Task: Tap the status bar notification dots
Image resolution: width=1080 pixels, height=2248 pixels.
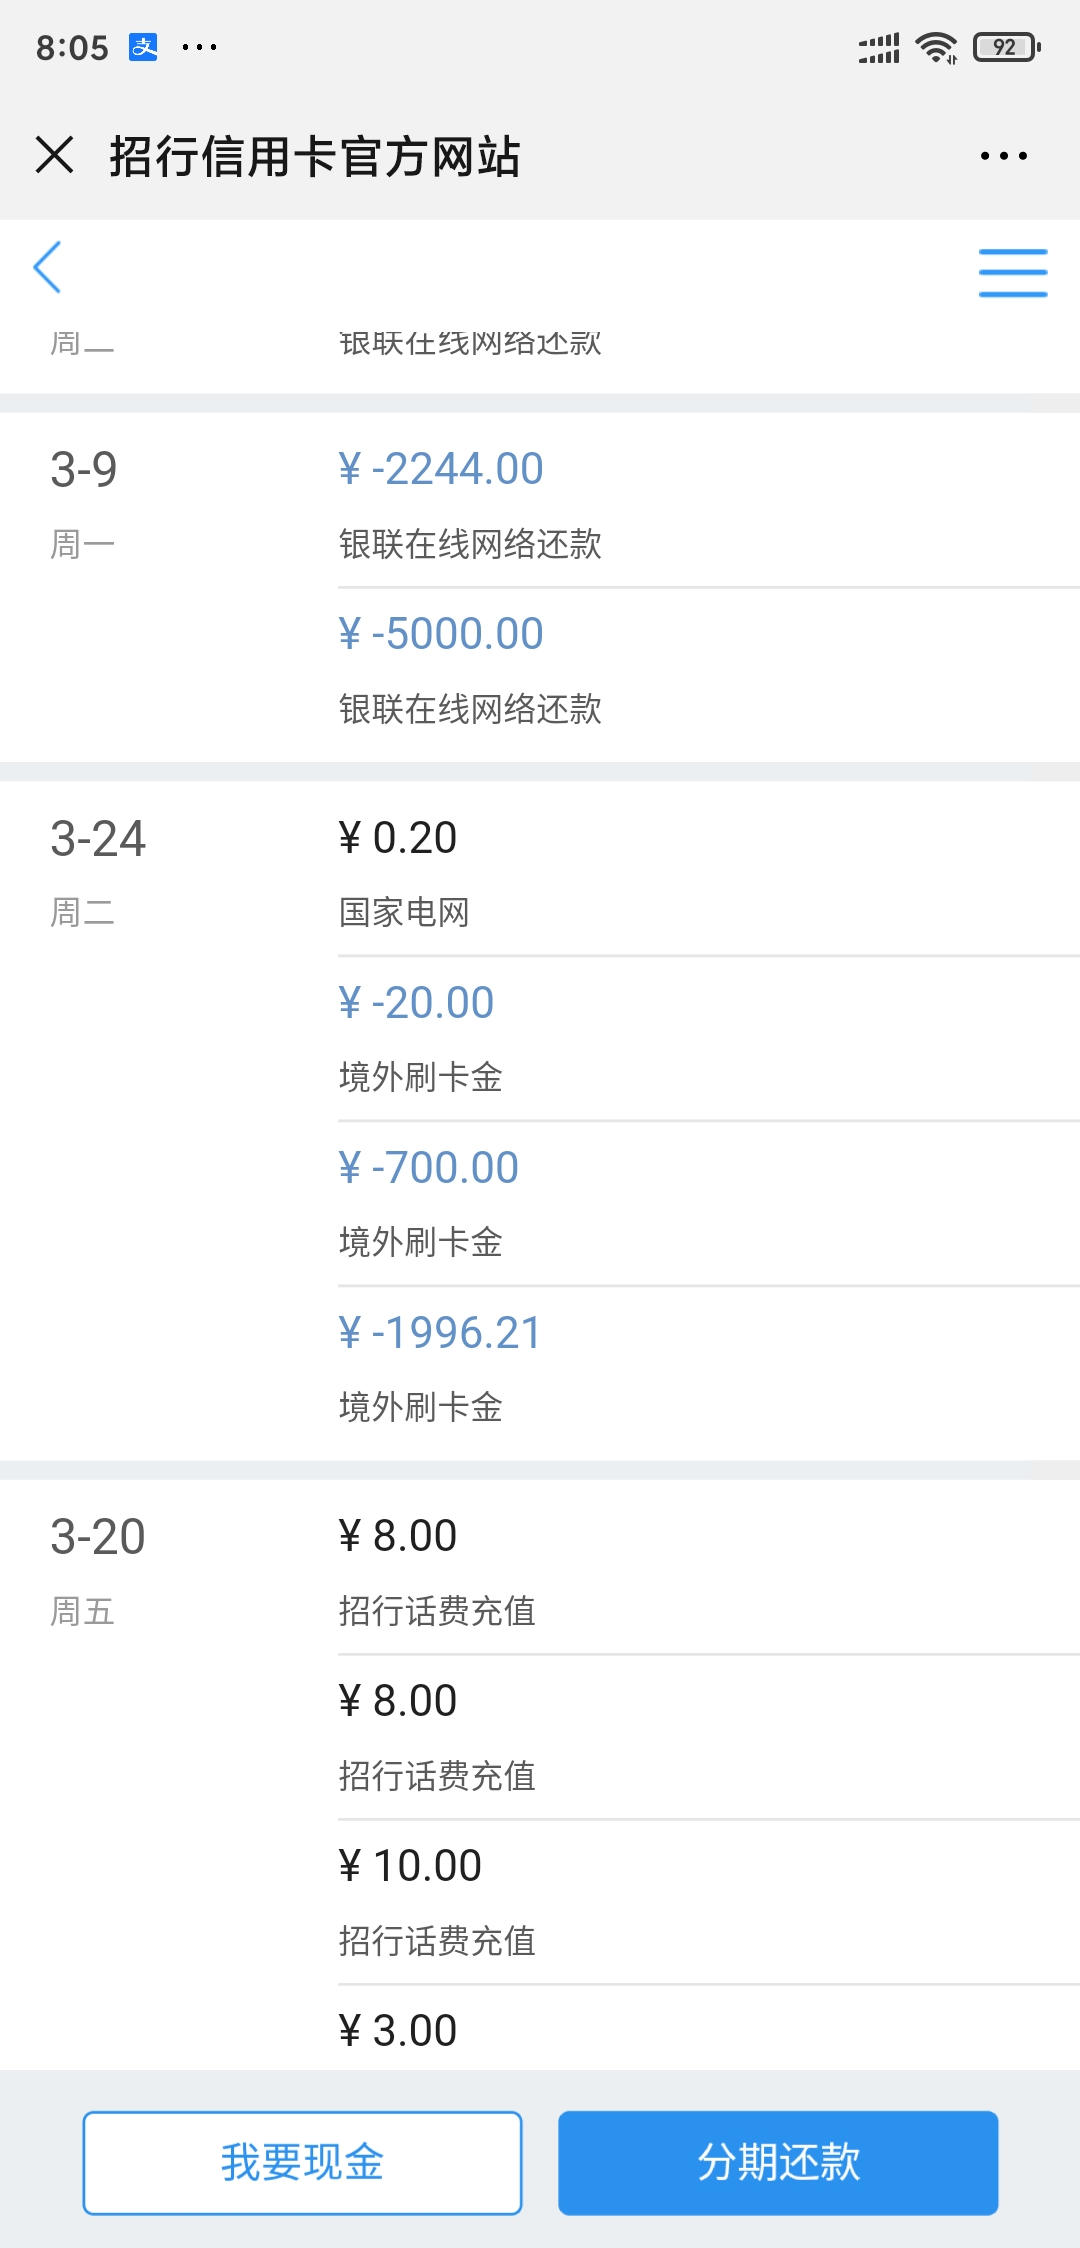Action: click(199, 47)
